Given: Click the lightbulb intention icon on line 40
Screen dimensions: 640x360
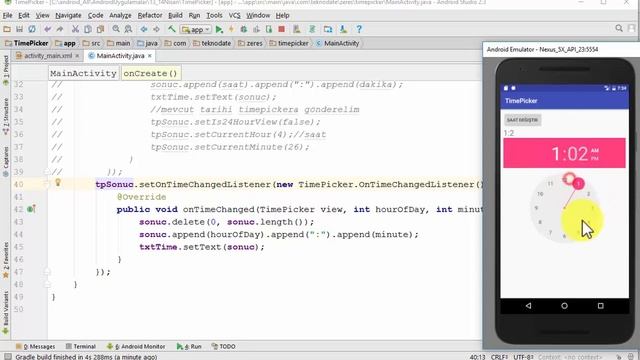Looking at the screenshot, I should [58, 182].
